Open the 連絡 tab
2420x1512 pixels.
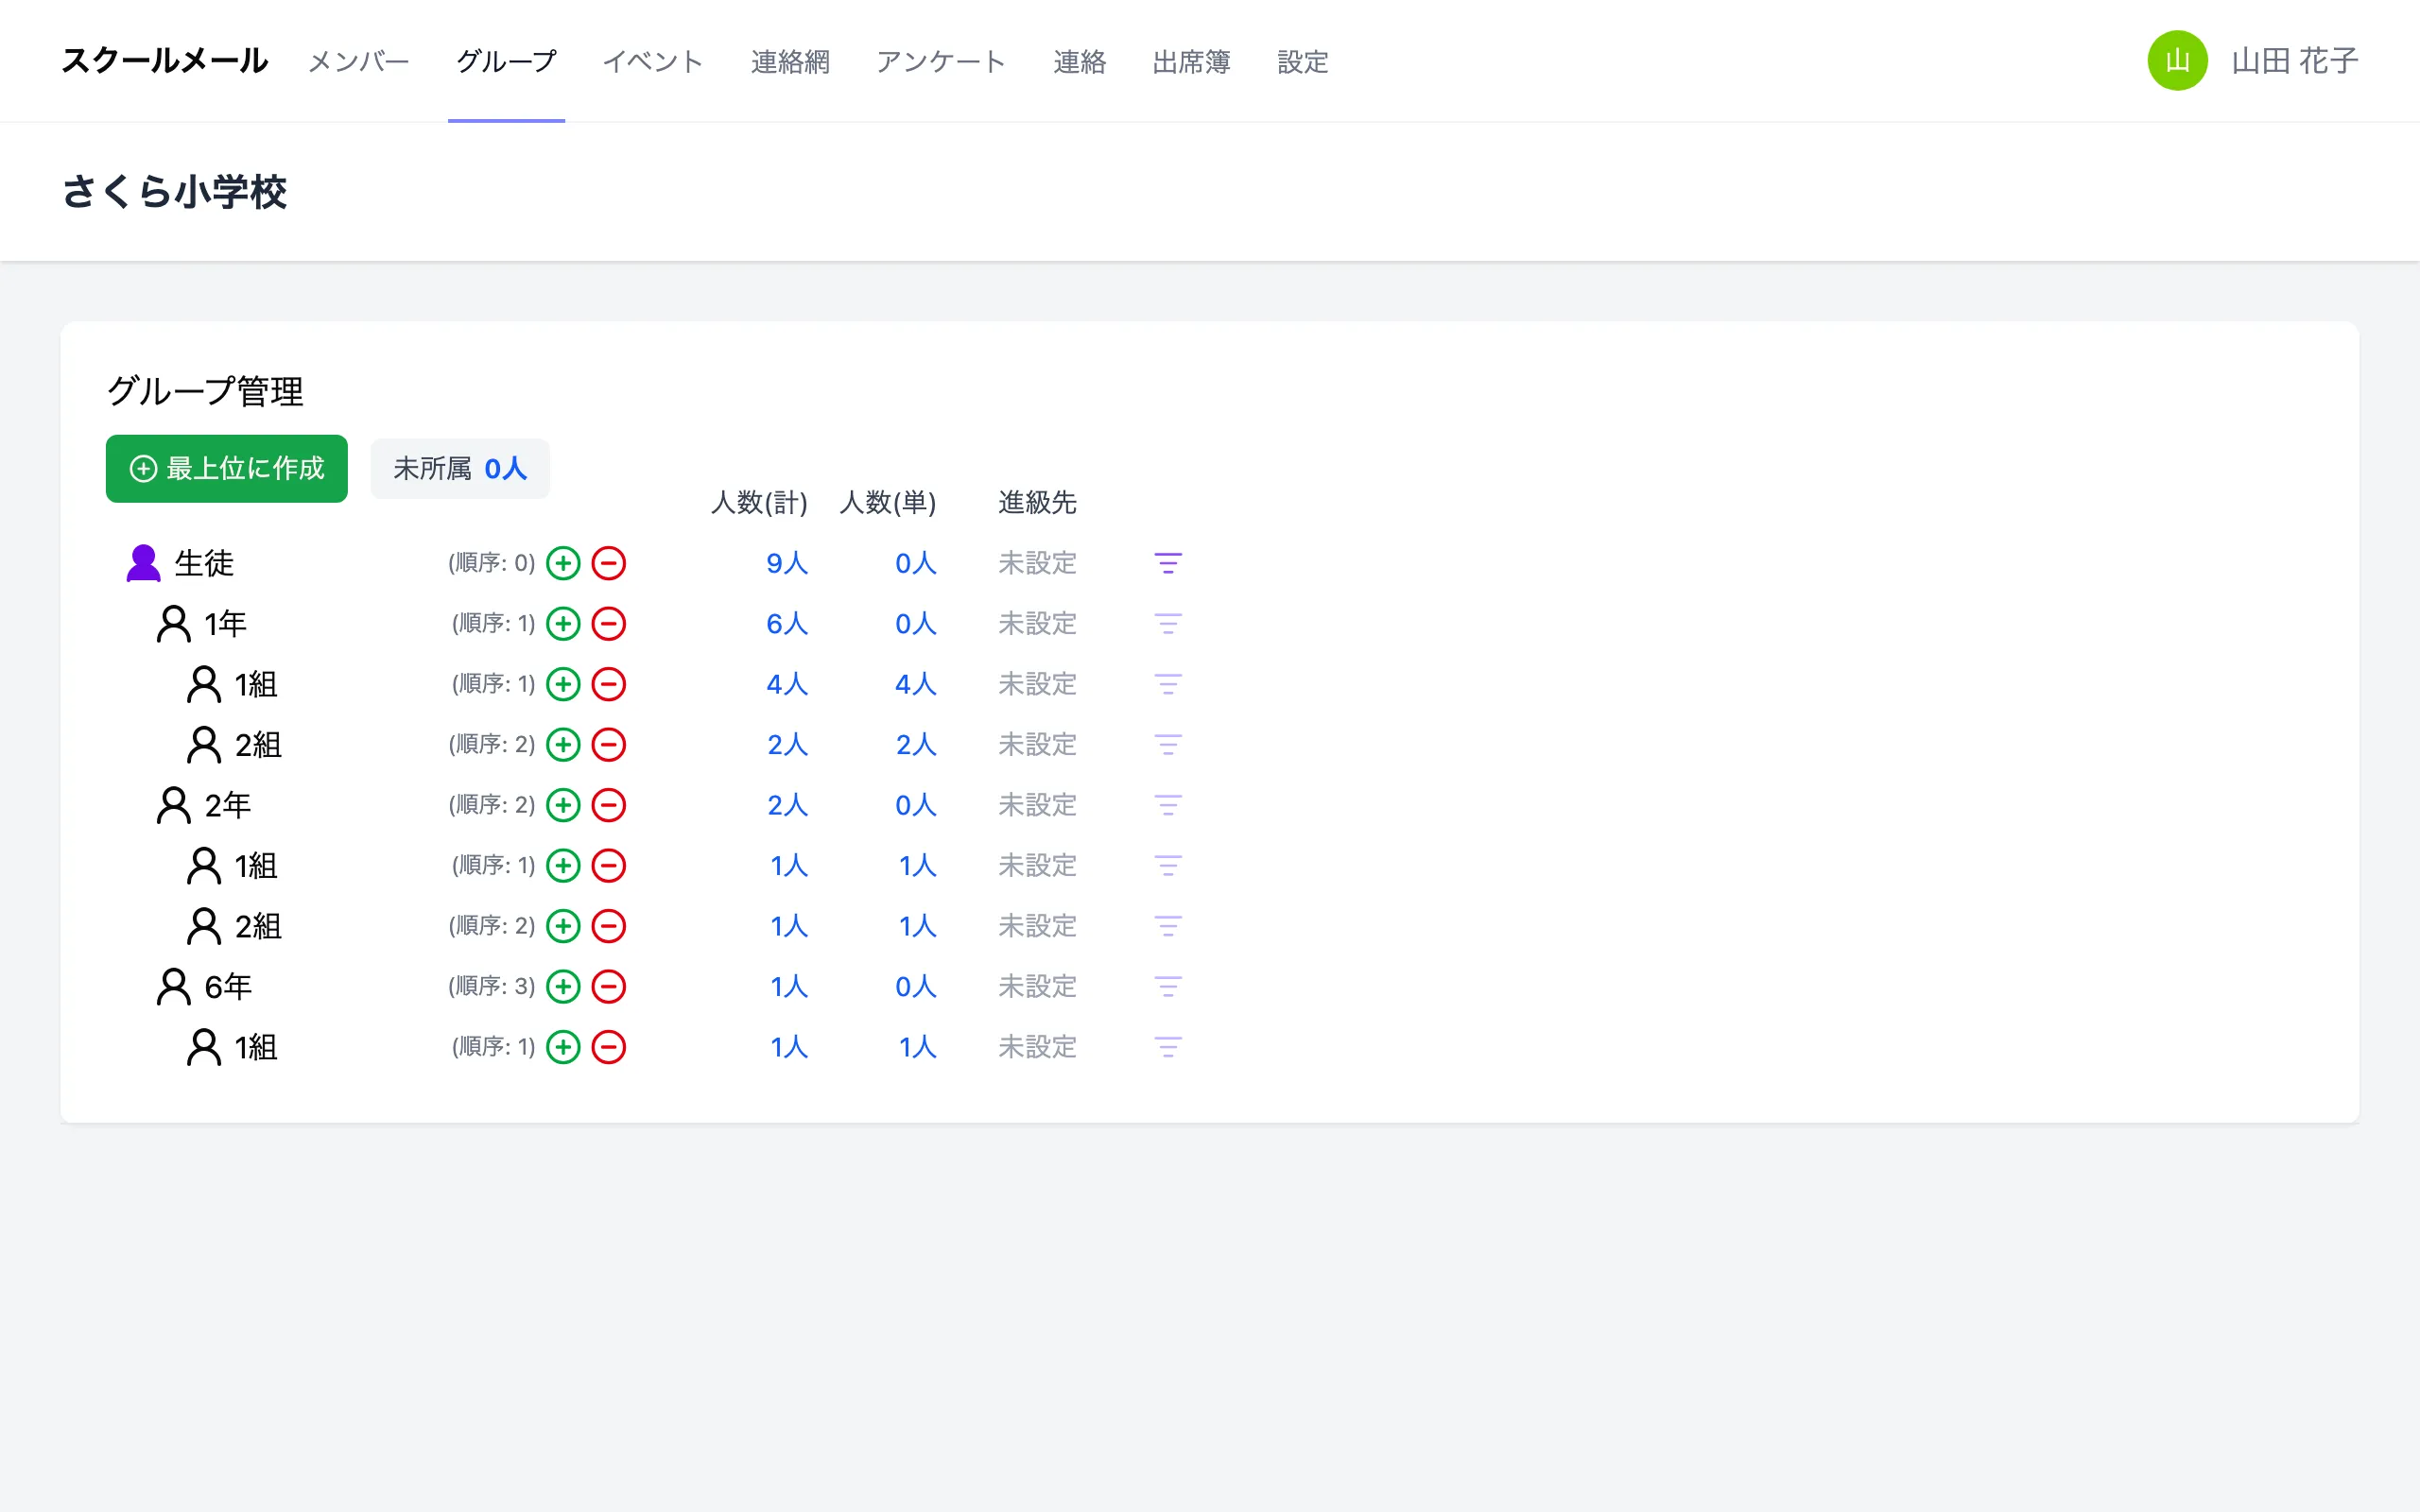tap(1079, 61)
